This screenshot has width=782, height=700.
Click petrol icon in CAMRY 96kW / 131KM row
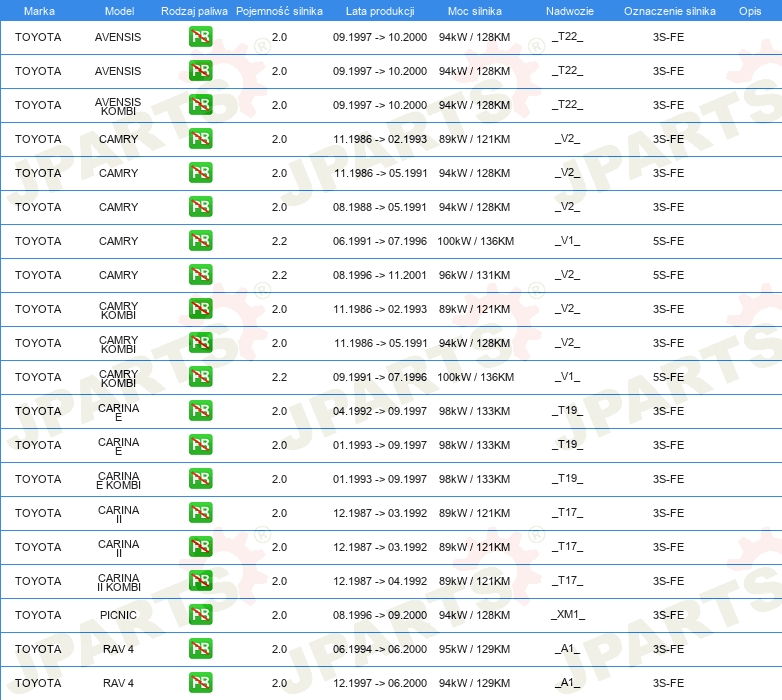click(200, 274)
